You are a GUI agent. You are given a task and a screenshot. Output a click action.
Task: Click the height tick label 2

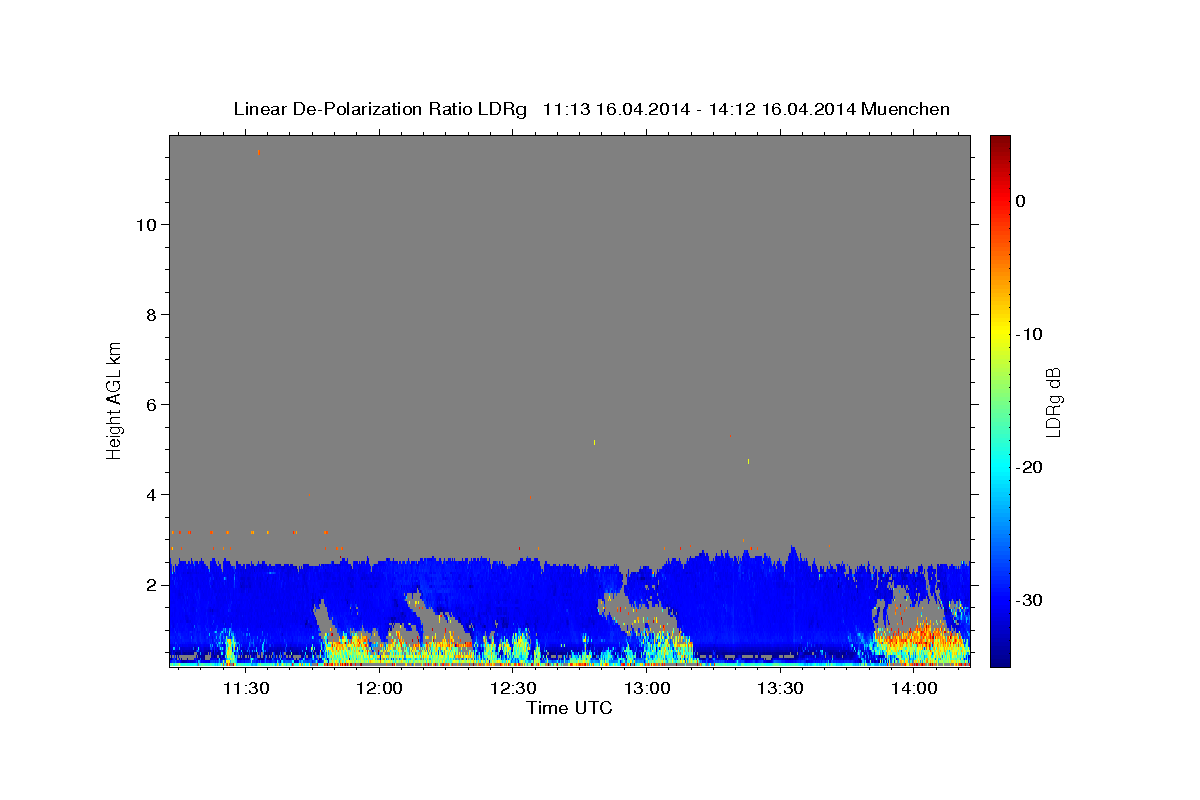coord(151,584)
